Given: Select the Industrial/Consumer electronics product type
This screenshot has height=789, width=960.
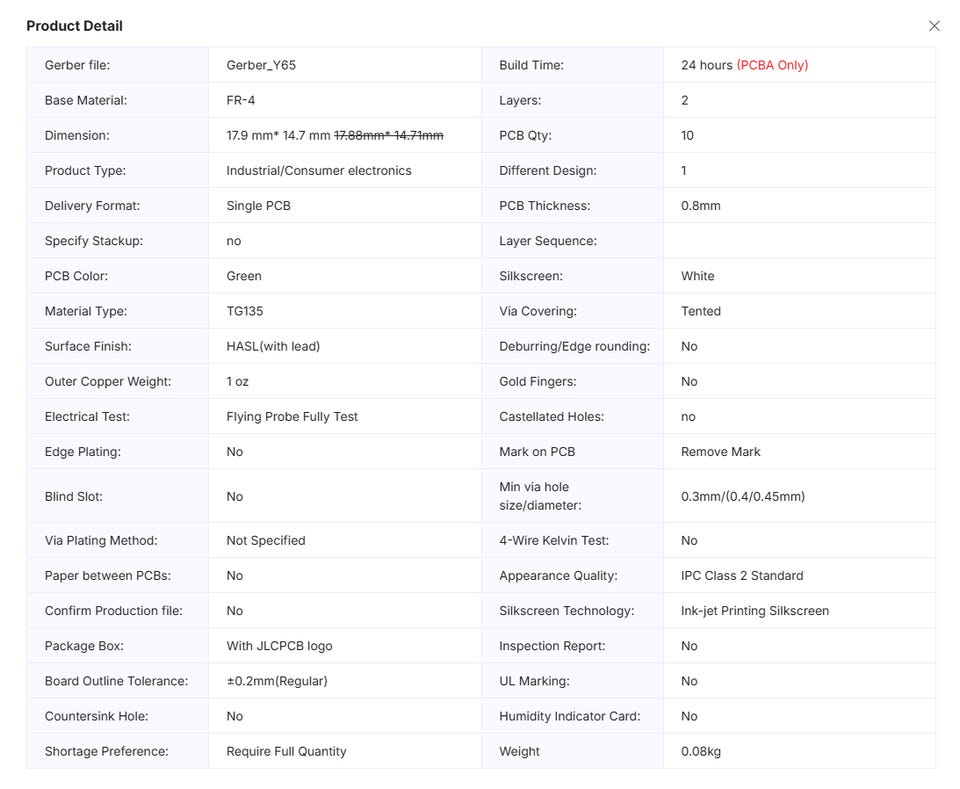Looking at the screenshot, I should [x=319, y=171].
